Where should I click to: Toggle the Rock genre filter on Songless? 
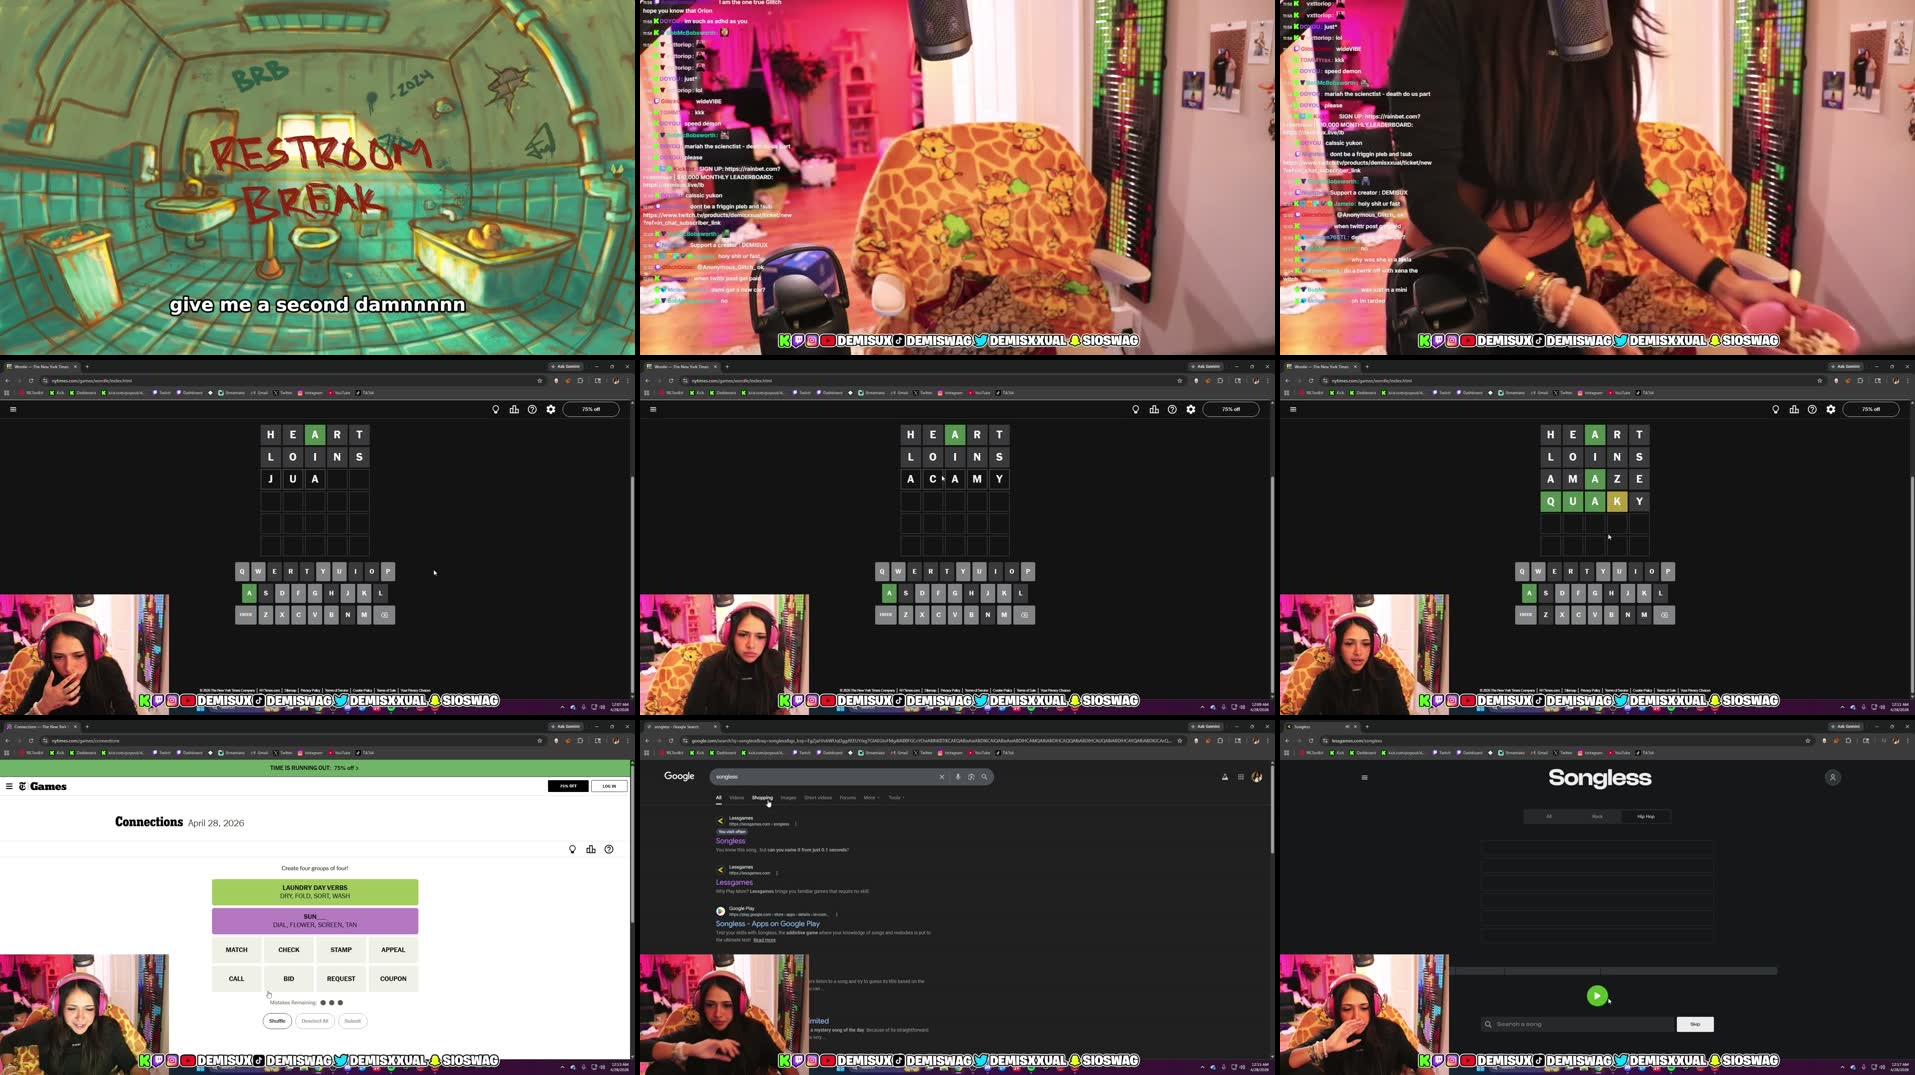tap(1598, 816)
